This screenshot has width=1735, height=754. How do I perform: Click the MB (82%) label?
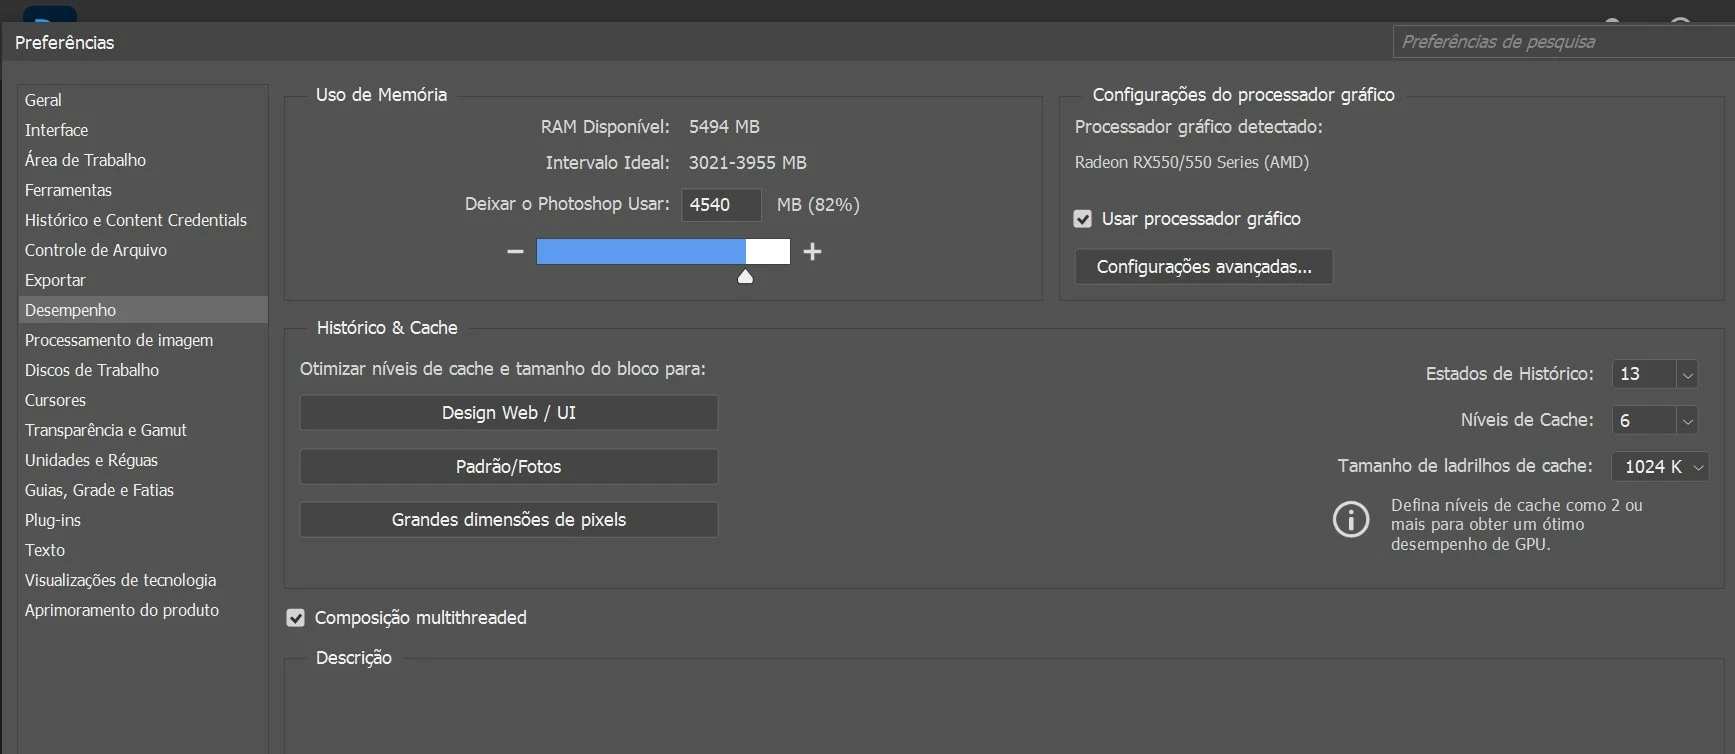(x=818, y=205)
